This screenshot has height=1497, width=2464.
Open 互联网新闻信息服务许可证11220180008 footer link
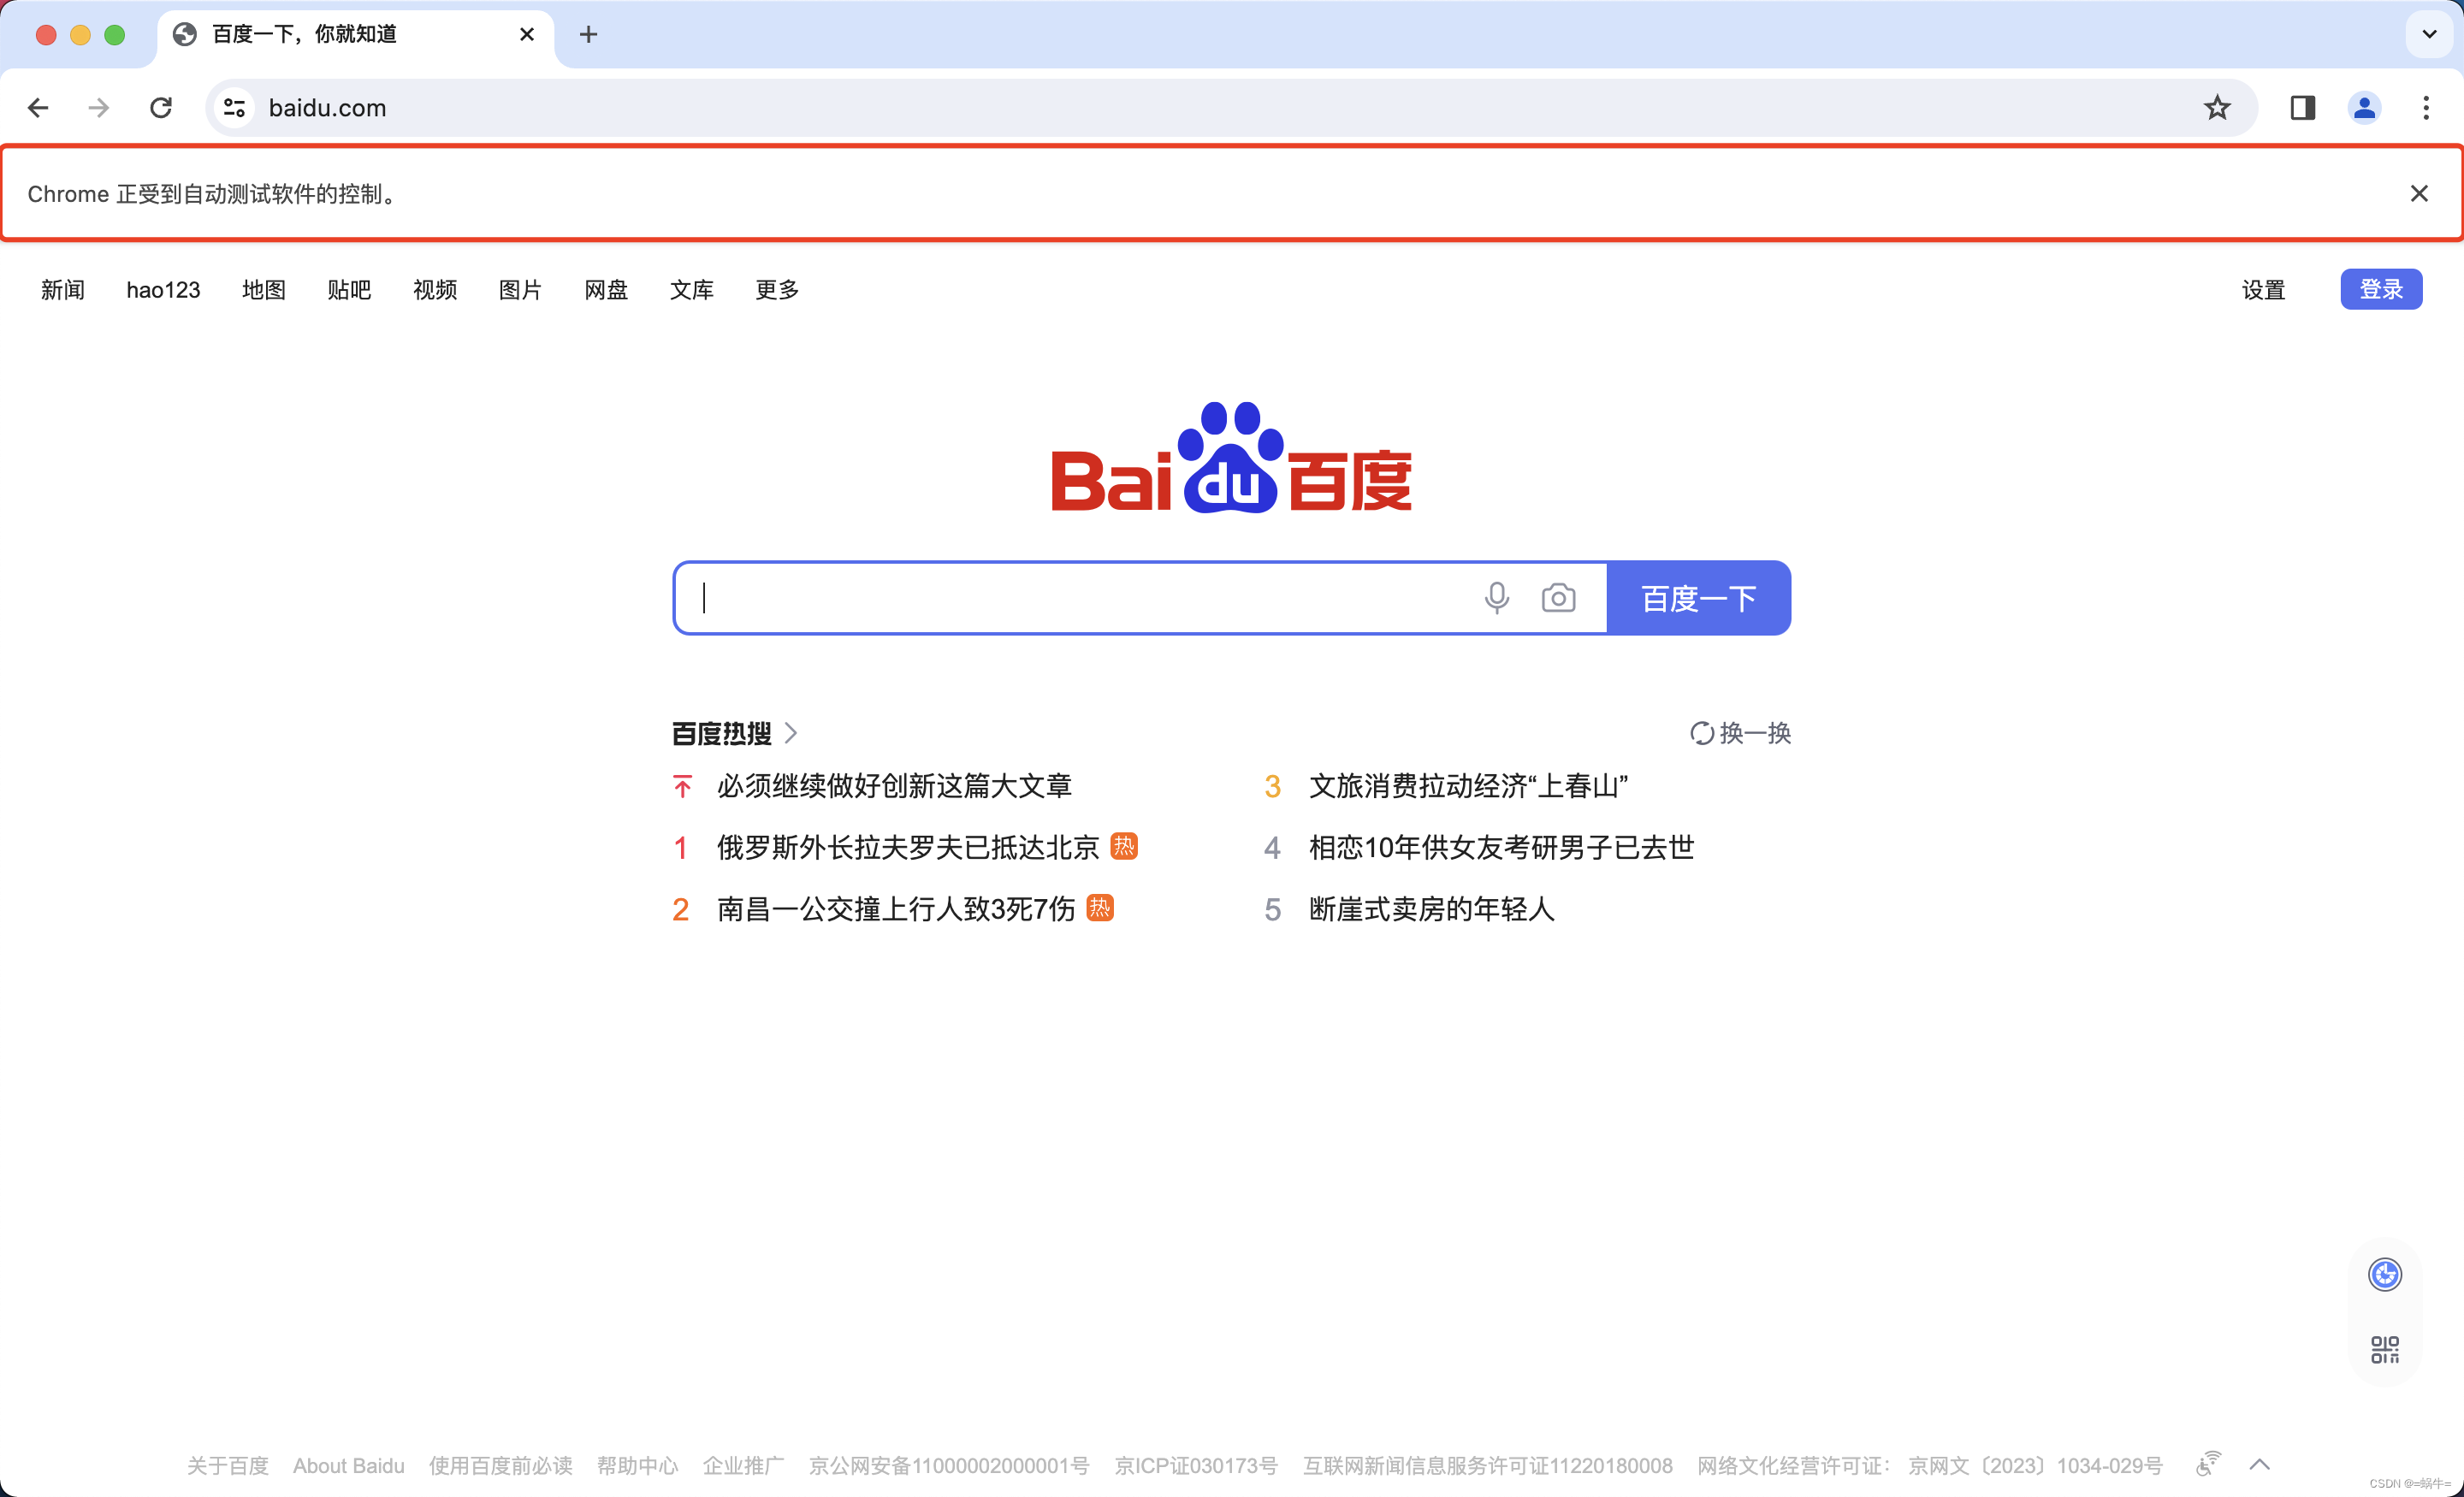1488,1466
